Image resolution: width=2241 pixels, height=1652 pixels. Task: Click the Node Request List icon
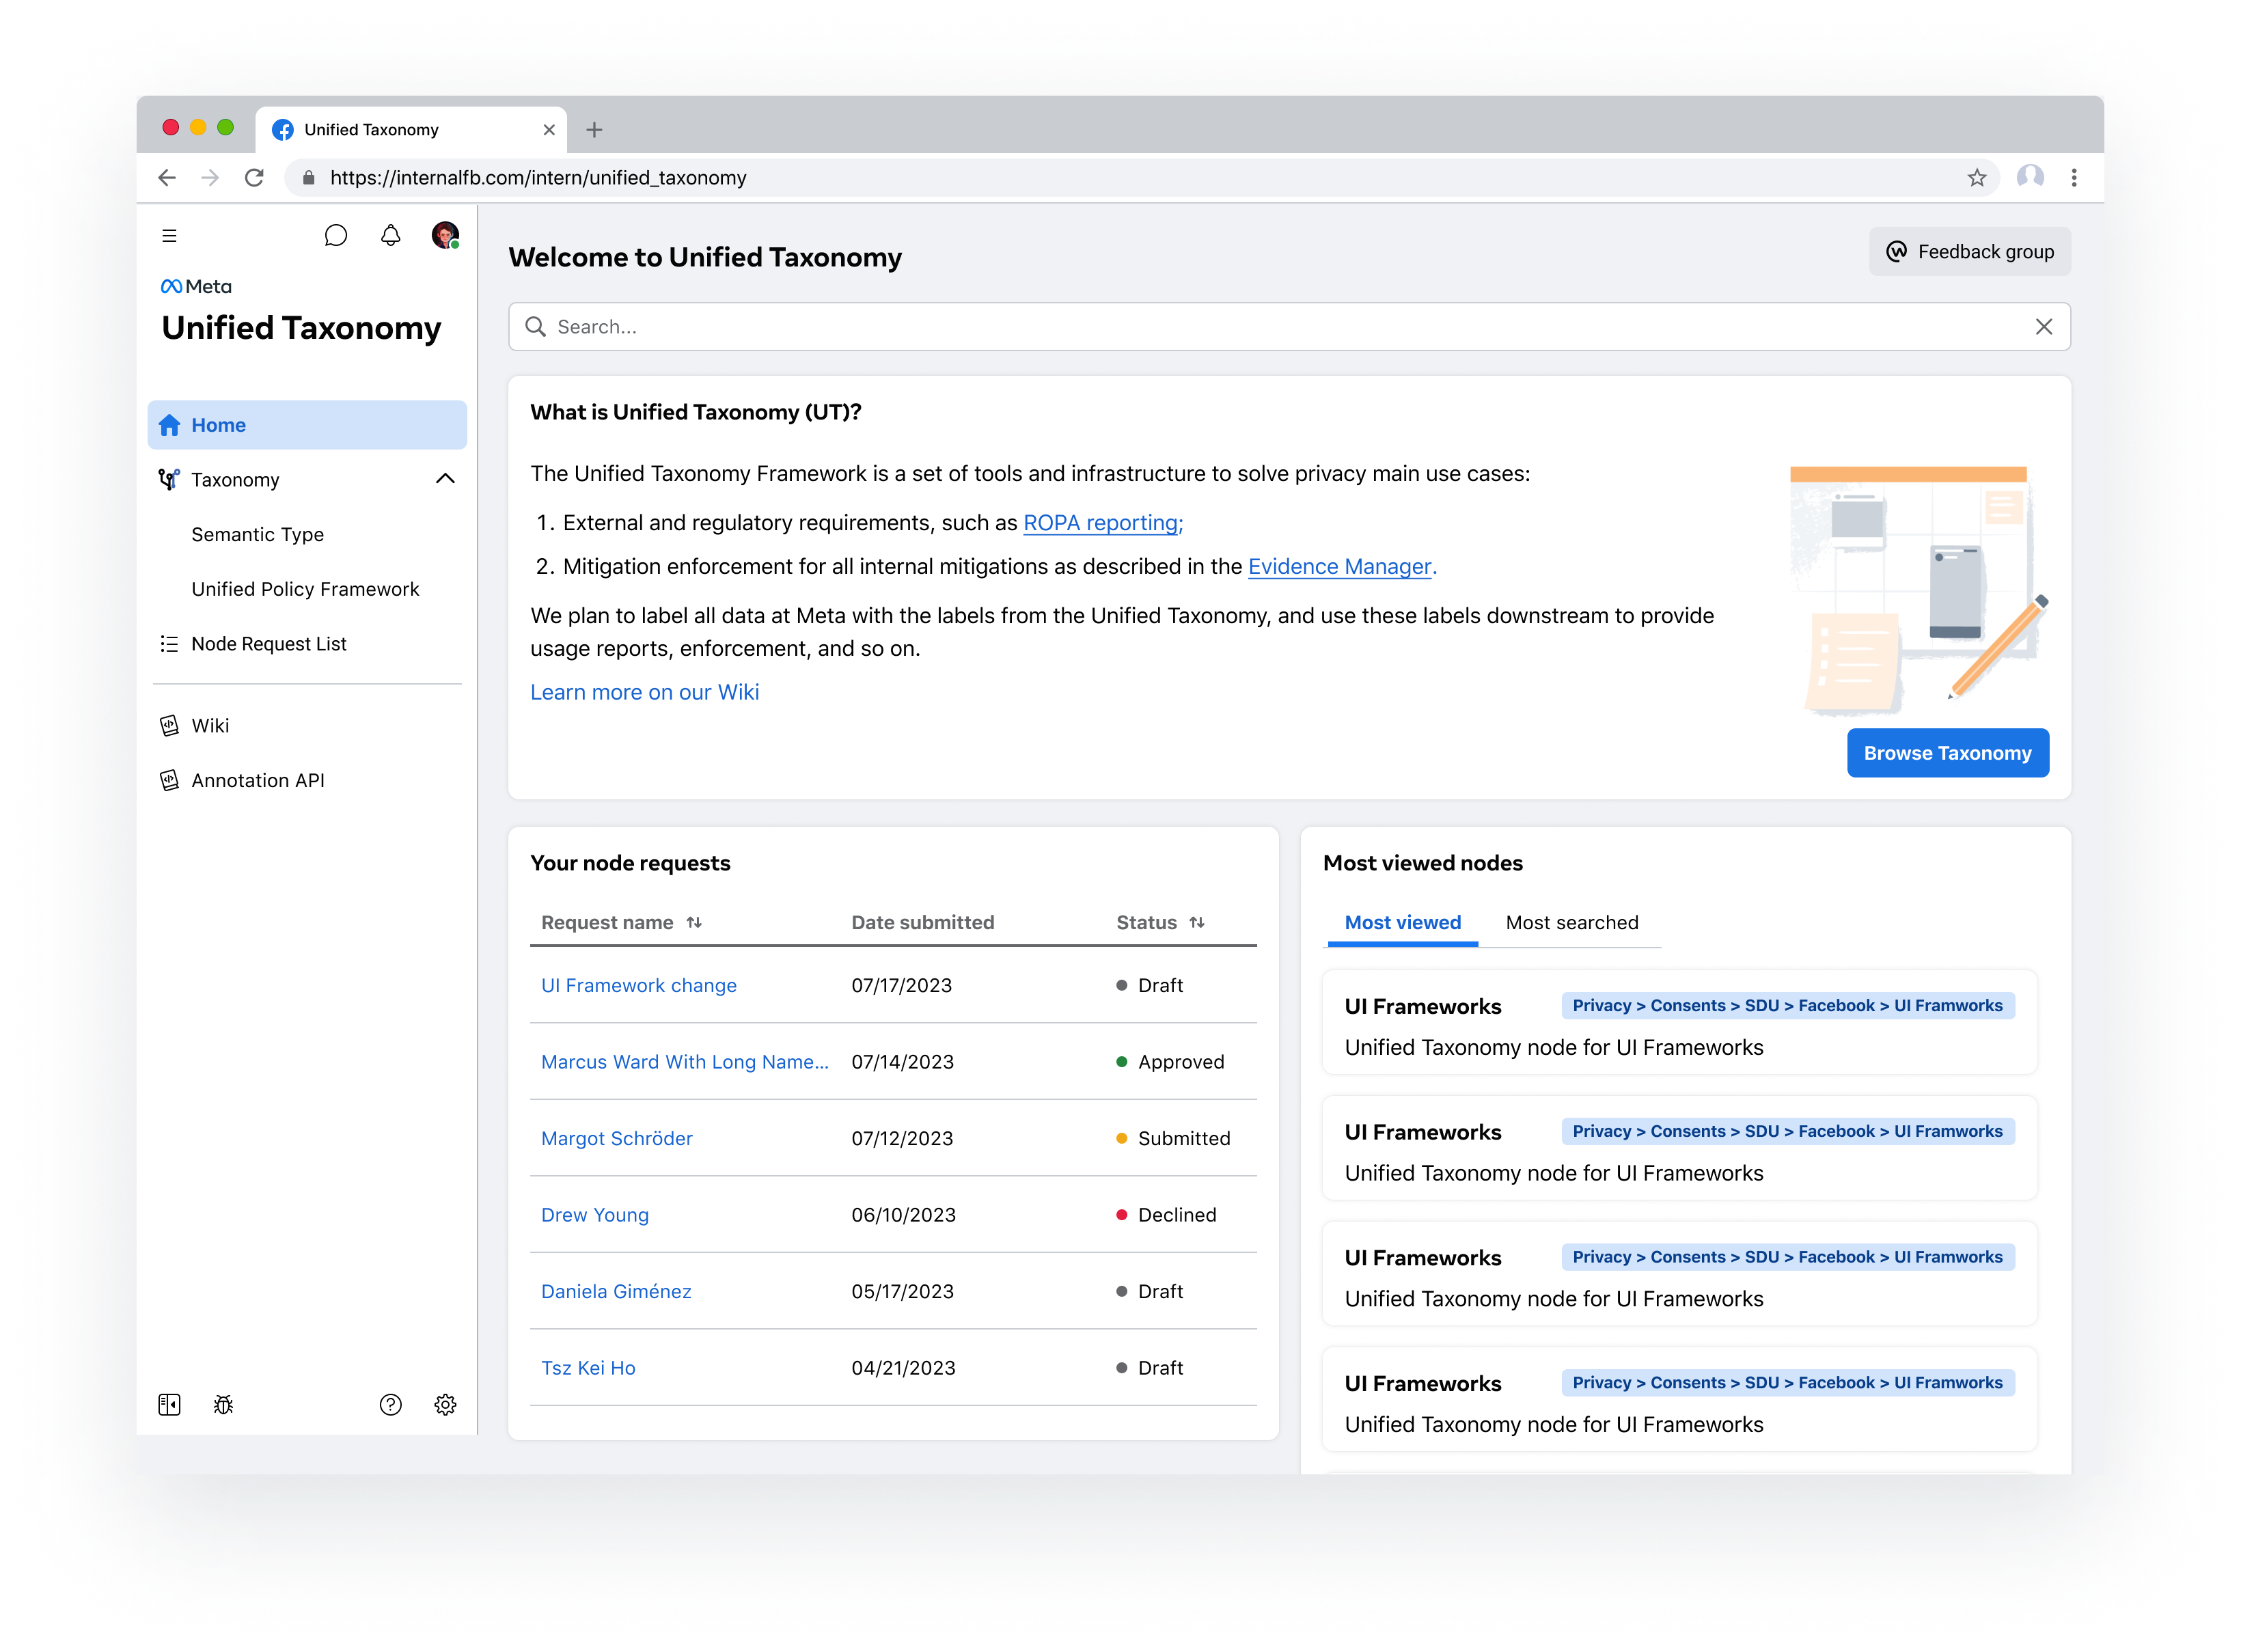(x=169, y=644)
